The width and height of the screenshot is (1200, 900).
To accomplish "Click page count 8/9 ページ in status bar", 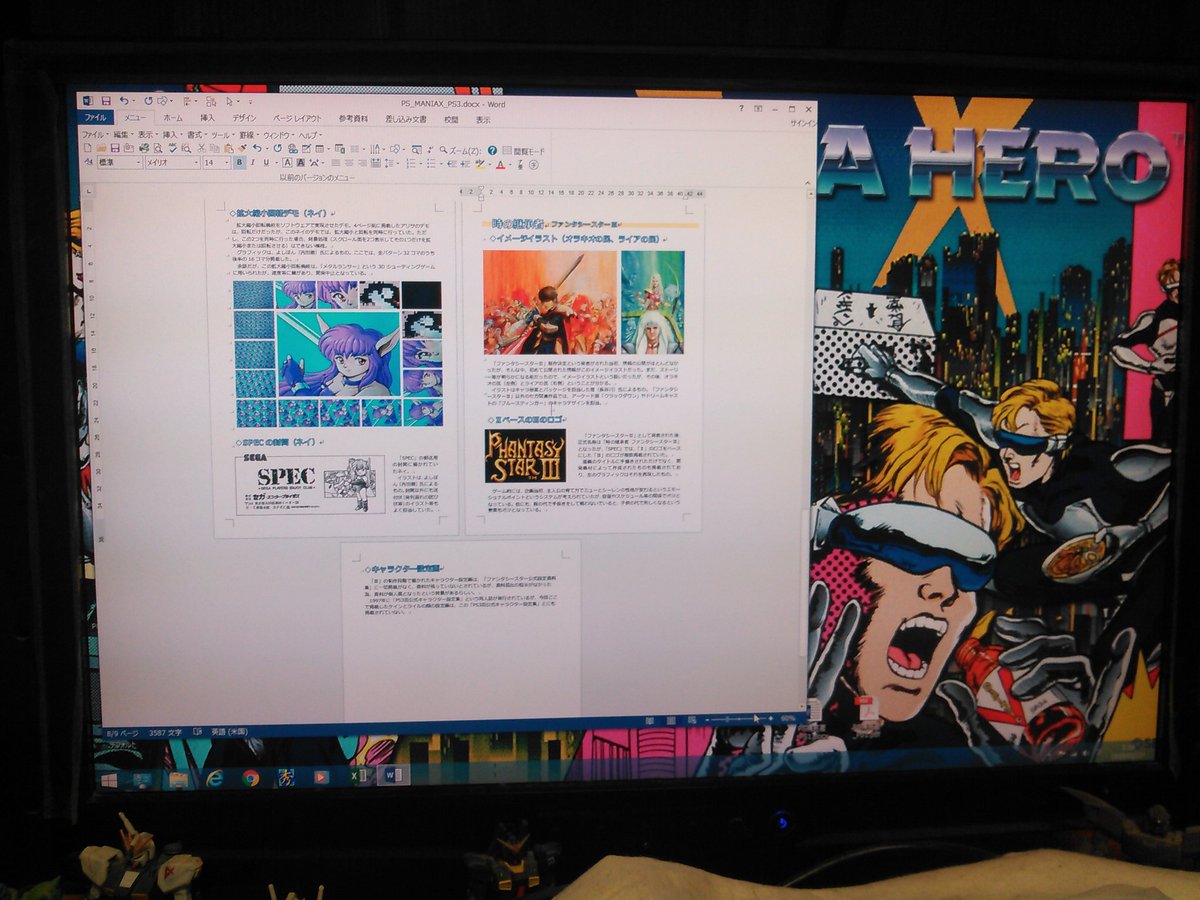I will pos(122,732).
